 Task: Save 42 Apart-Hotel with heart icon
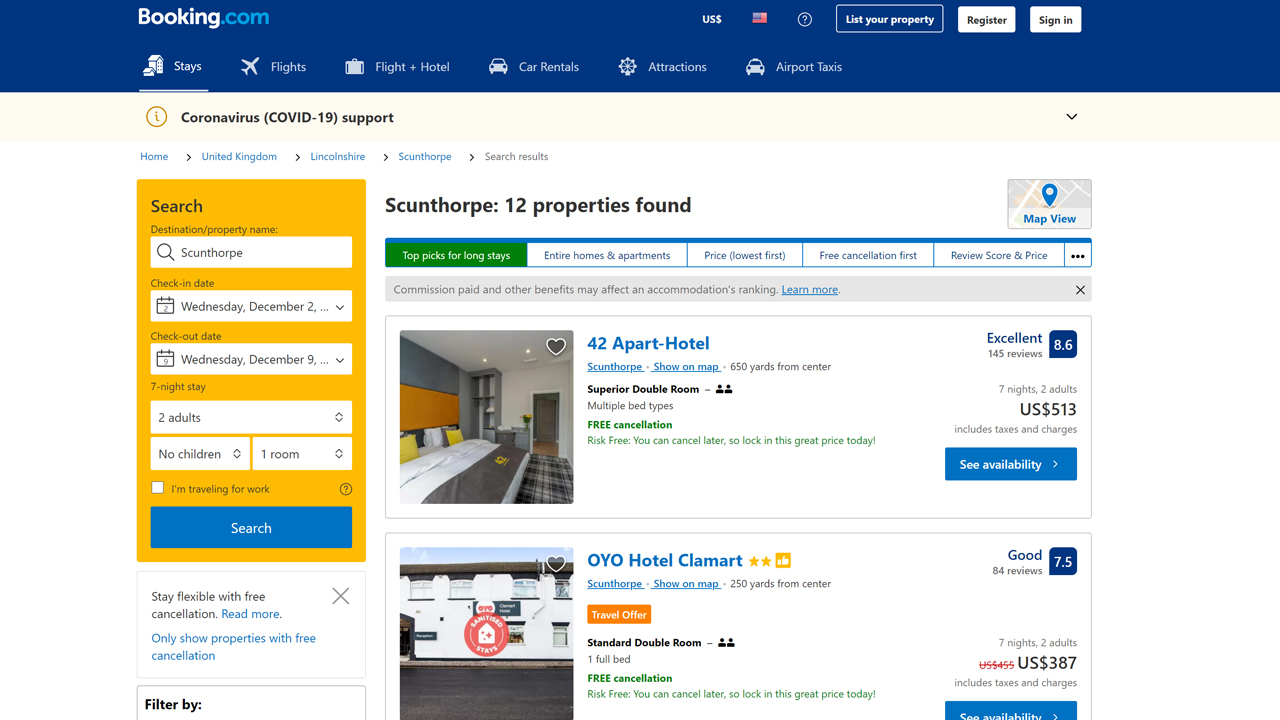click(x=556, y=347)
